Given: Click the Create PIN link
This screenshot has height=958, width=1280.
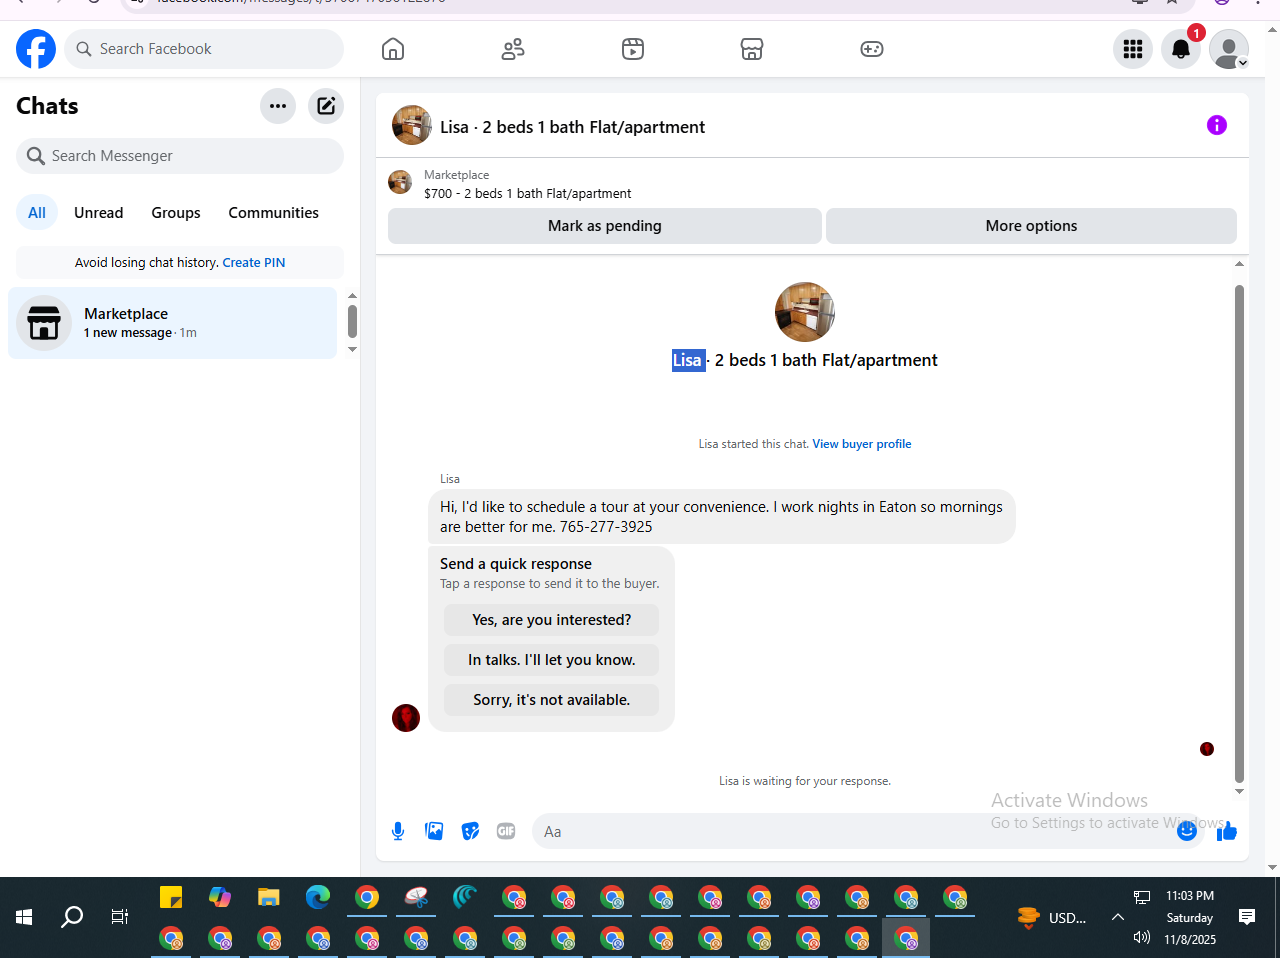Looking at the screenshot, I should [x=254, y=263].
